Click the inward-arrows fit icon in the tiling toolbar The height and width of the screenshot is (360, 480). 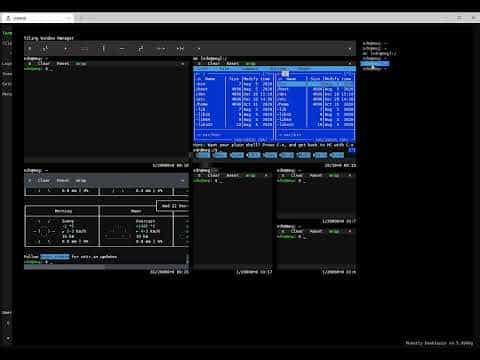coord(180,49)
